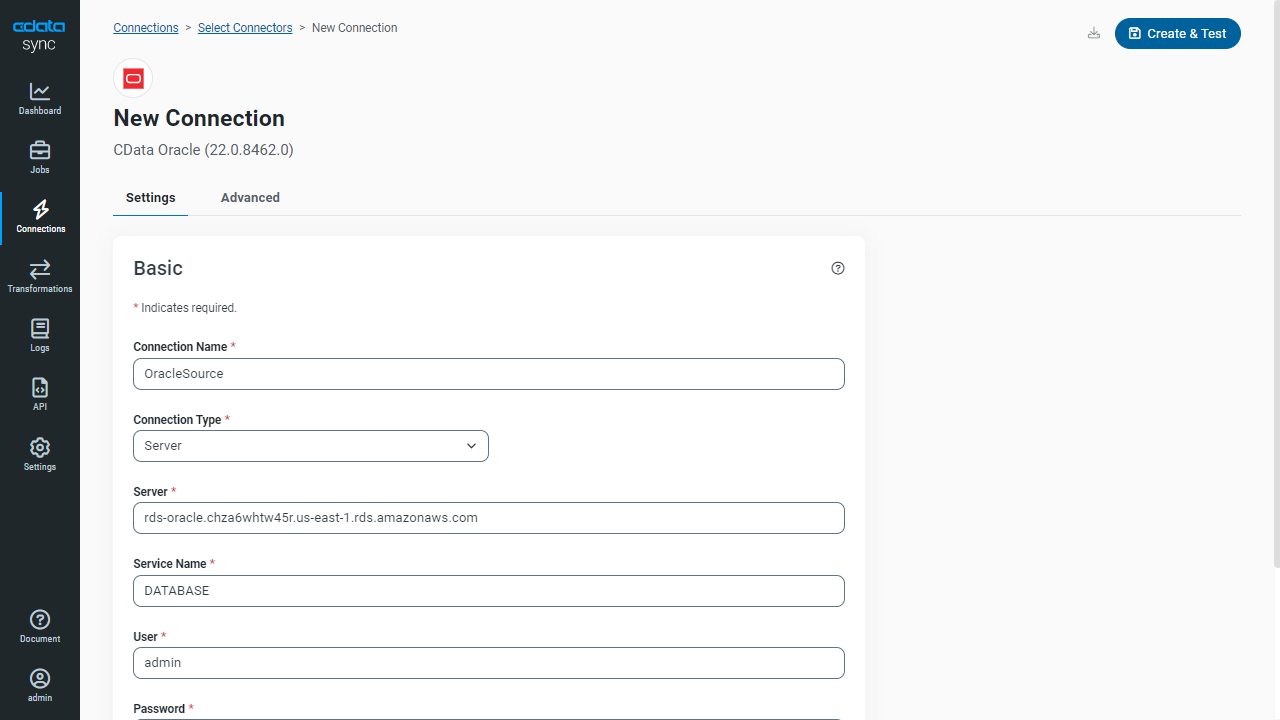This screenshot has width=1280, height=720.
Task: Open Connections in the sidebar
Action: [x=40, y=216]
